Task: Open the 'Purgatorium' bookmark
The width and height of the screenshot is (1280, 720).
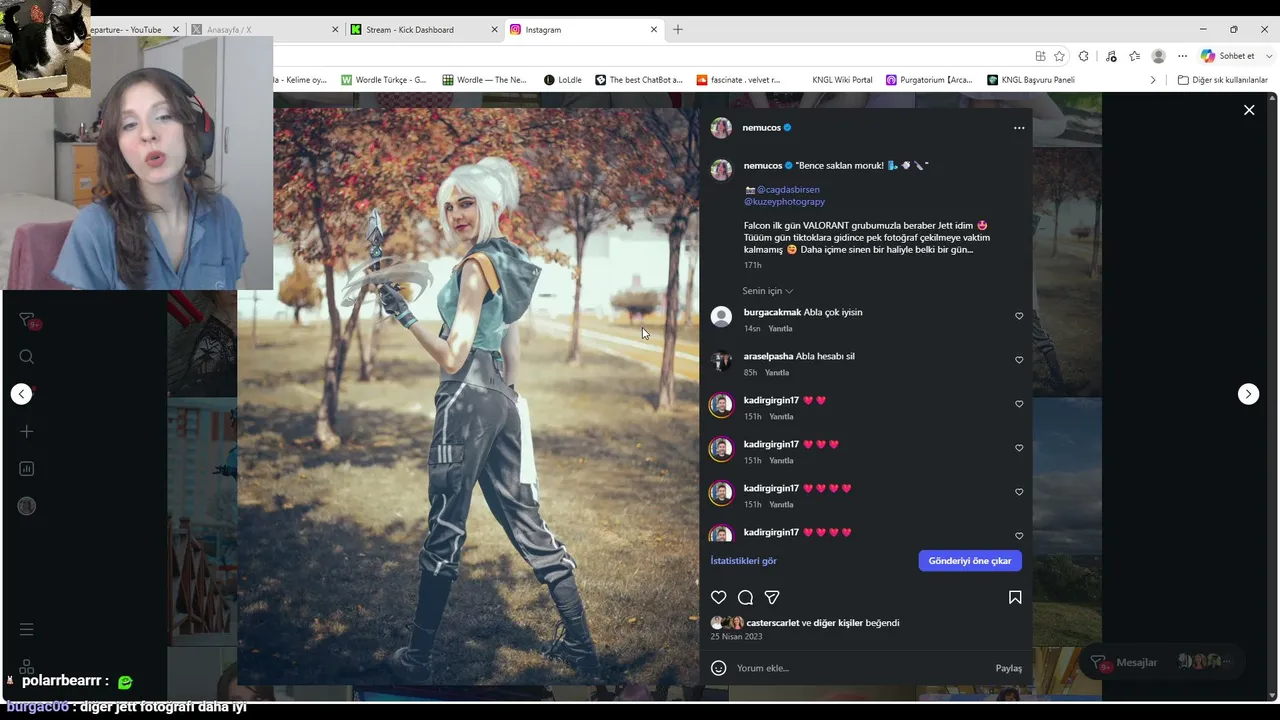Action: (x=929, y=80)
